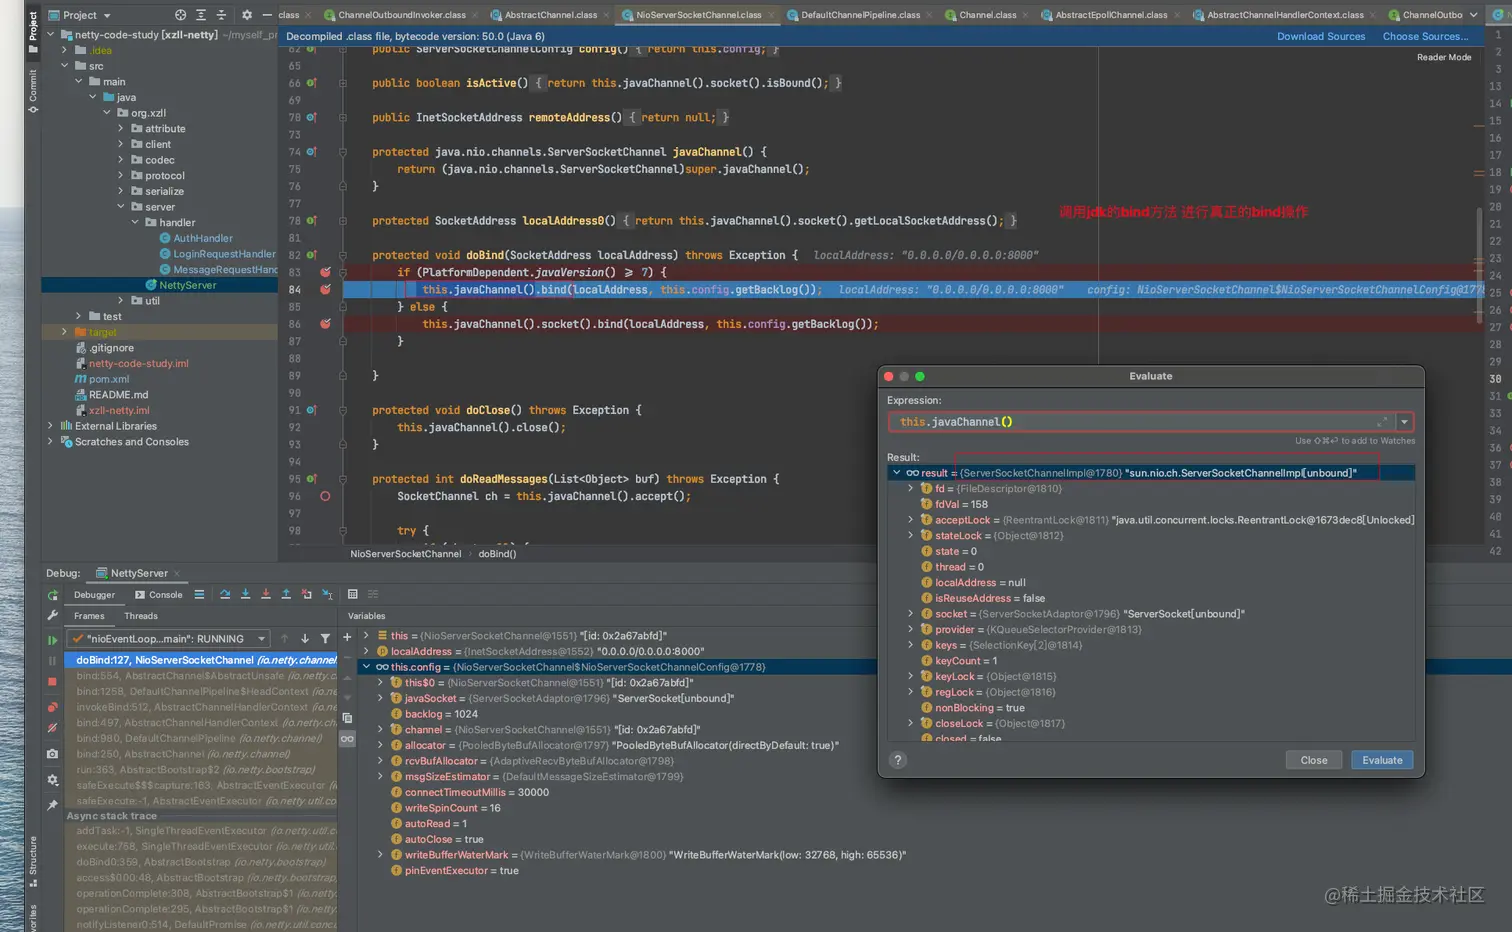Screen dimensions: 1512x932
Task: Click the locate target icon in Project panel
Action: [x=180, y=15]
